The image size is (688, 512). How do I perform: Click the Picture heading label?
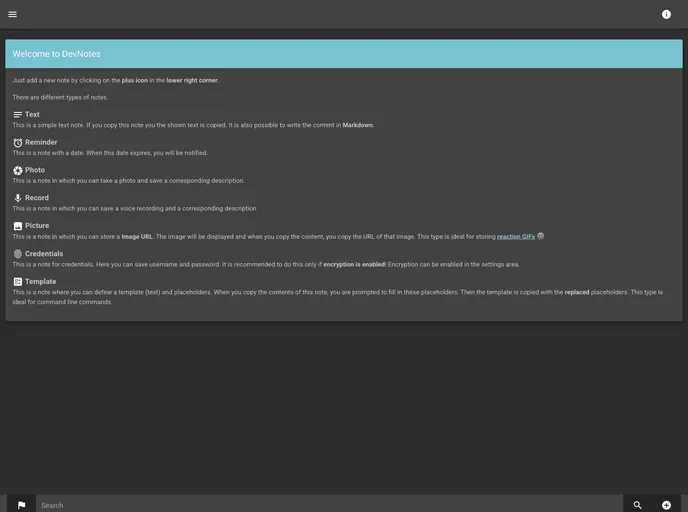pos(37,226)
